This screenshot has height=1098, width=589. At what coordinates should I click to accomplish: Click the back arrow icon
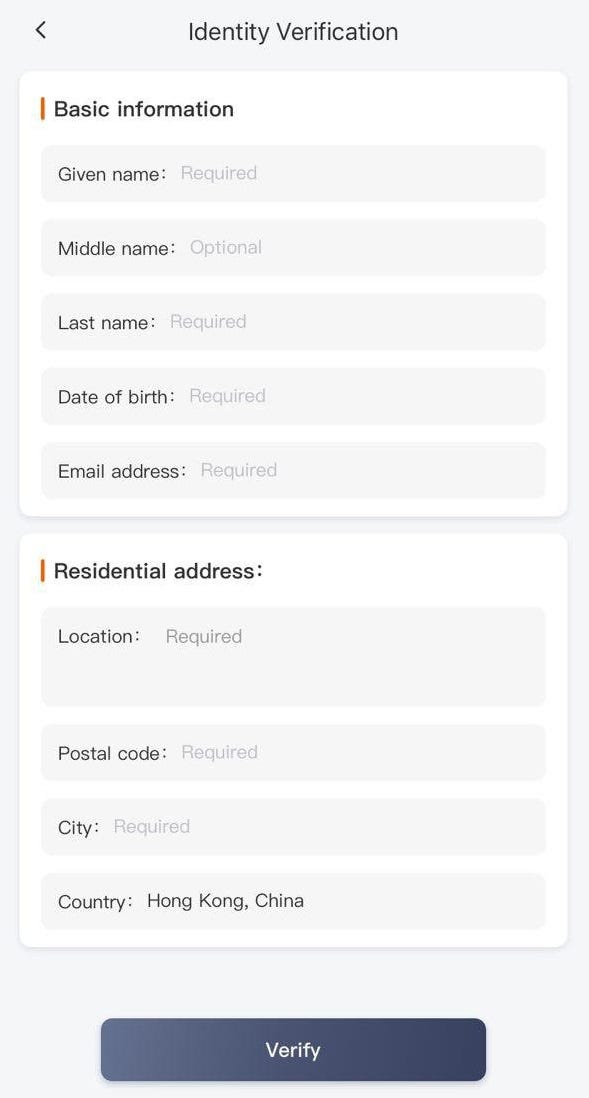pyautogui.click(x=40, y=30)
